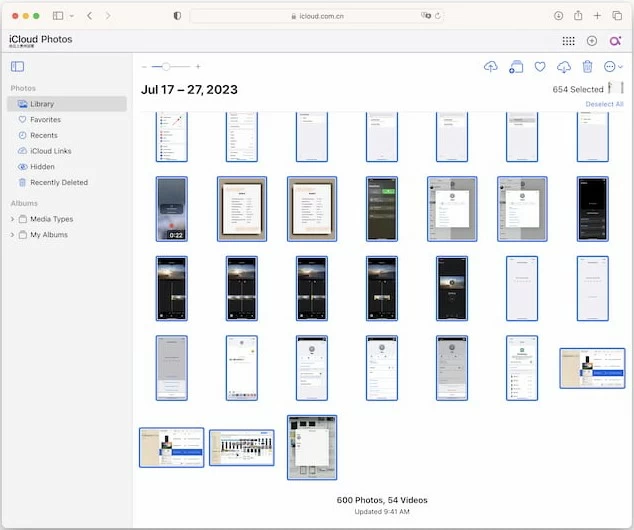
Task: Open the Hidden photos section
Action: [42, 167]
